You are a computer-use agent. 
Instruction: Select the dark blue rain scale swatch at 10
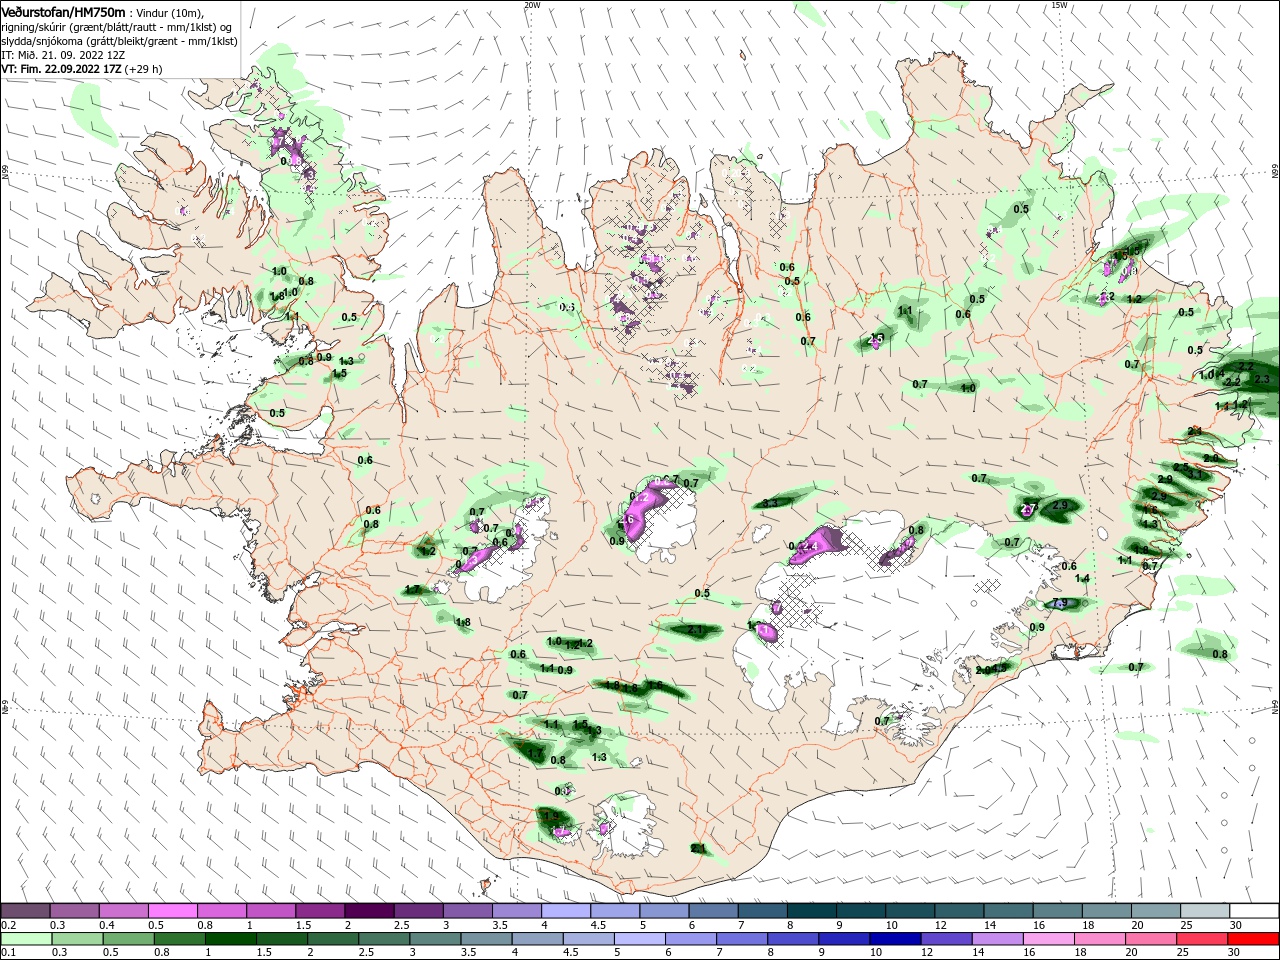point(896,939)
